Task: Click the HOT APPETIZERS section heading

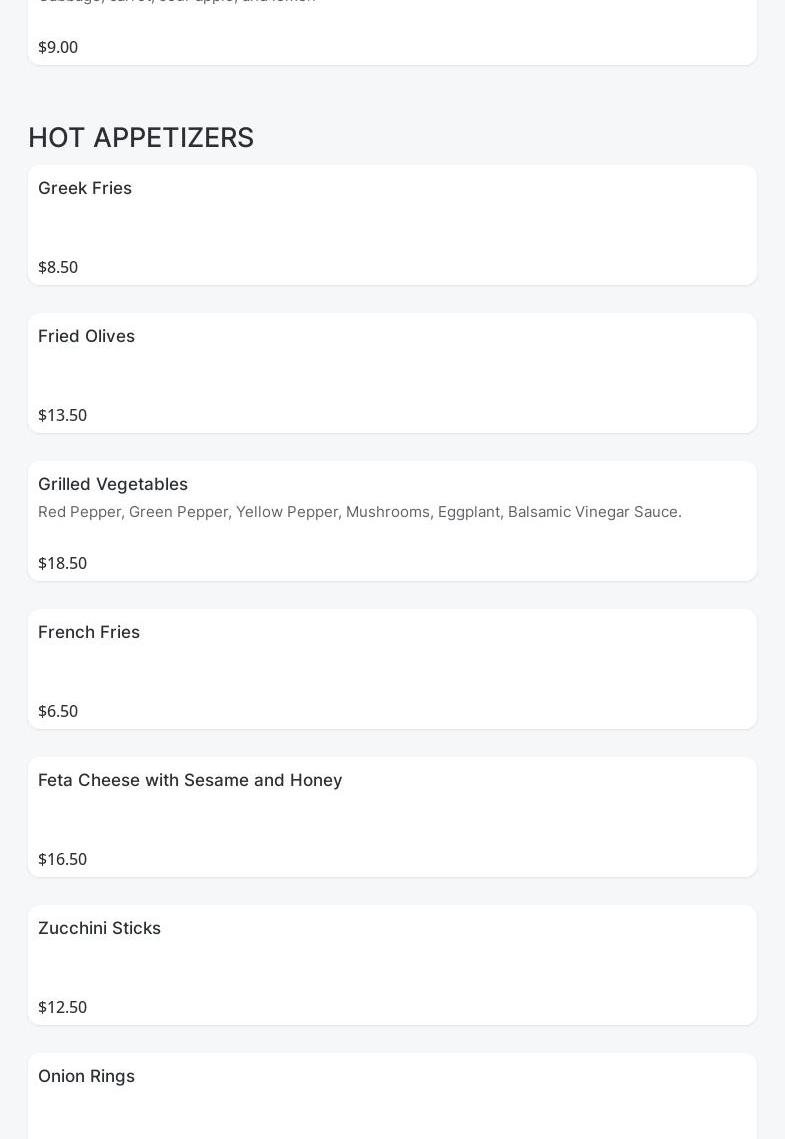Action: point(141,137)
